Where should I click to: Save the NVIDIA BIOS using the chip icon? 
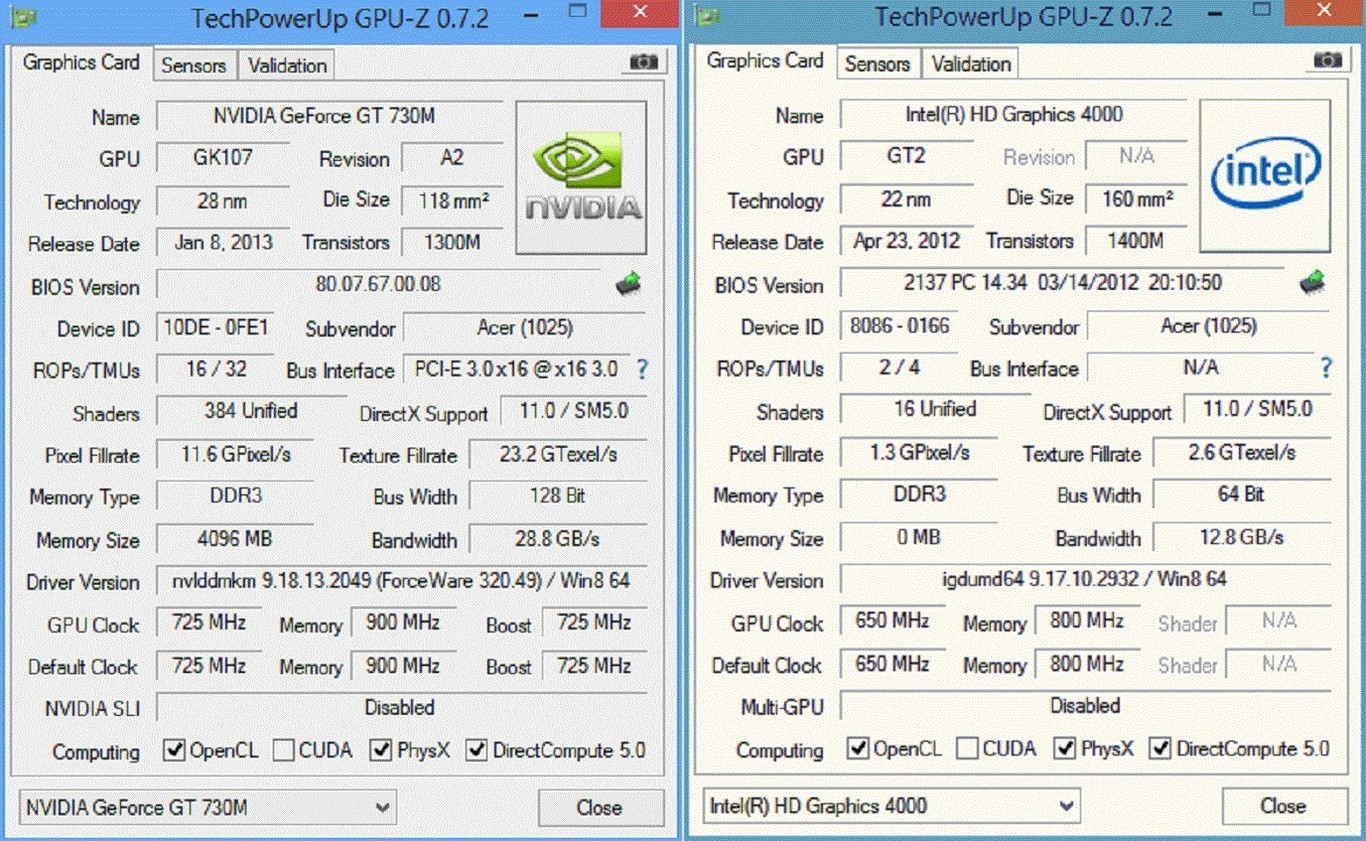tap(628, 284)
